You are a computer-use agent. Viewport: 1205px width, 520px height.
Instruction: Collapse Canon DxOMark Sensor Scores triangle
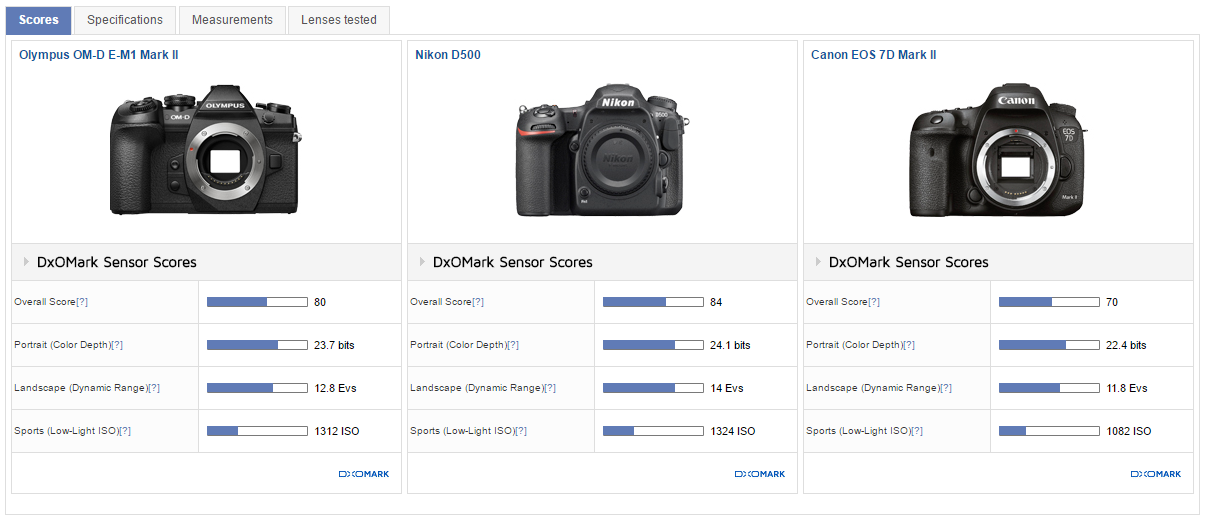pyautogui.click(x=818, y=262)
